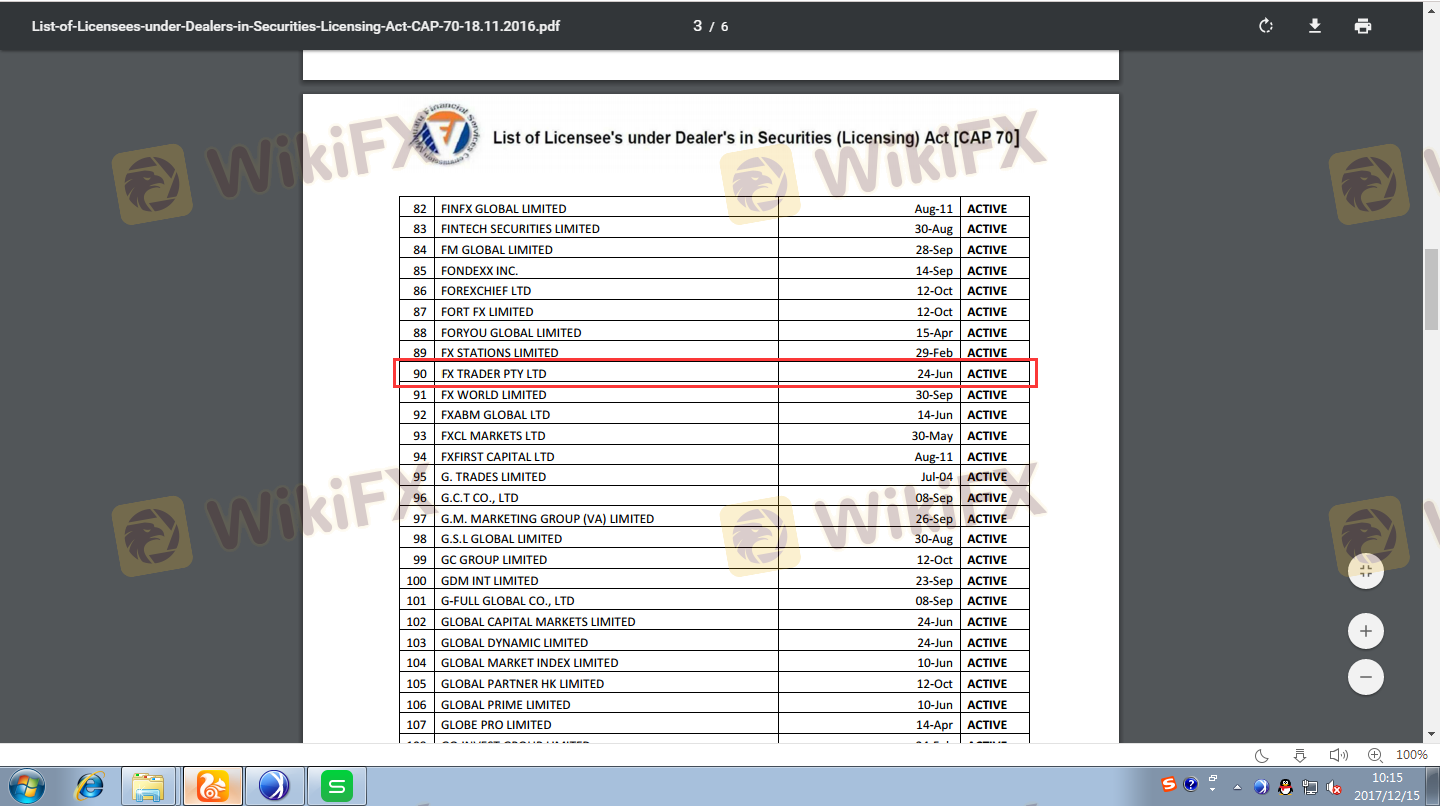This screenshot has height=806, width=1440.
Task: Click FX WORLD LIMITED entry
Action: pyautogui.click(x=494, y=395)
